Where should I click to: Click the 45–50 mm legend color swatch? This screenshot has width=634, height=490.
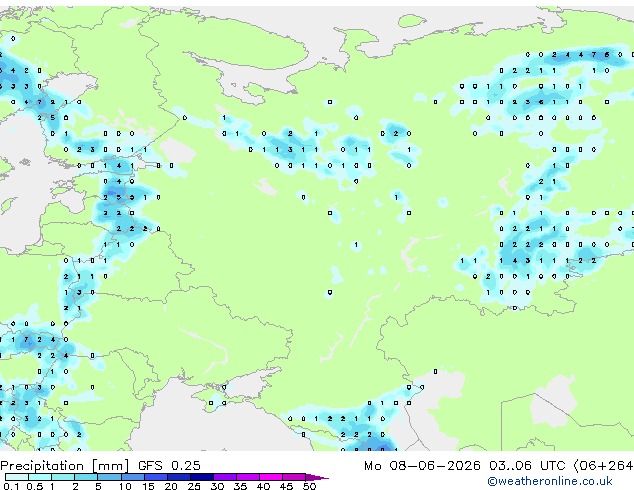(294, 477)
